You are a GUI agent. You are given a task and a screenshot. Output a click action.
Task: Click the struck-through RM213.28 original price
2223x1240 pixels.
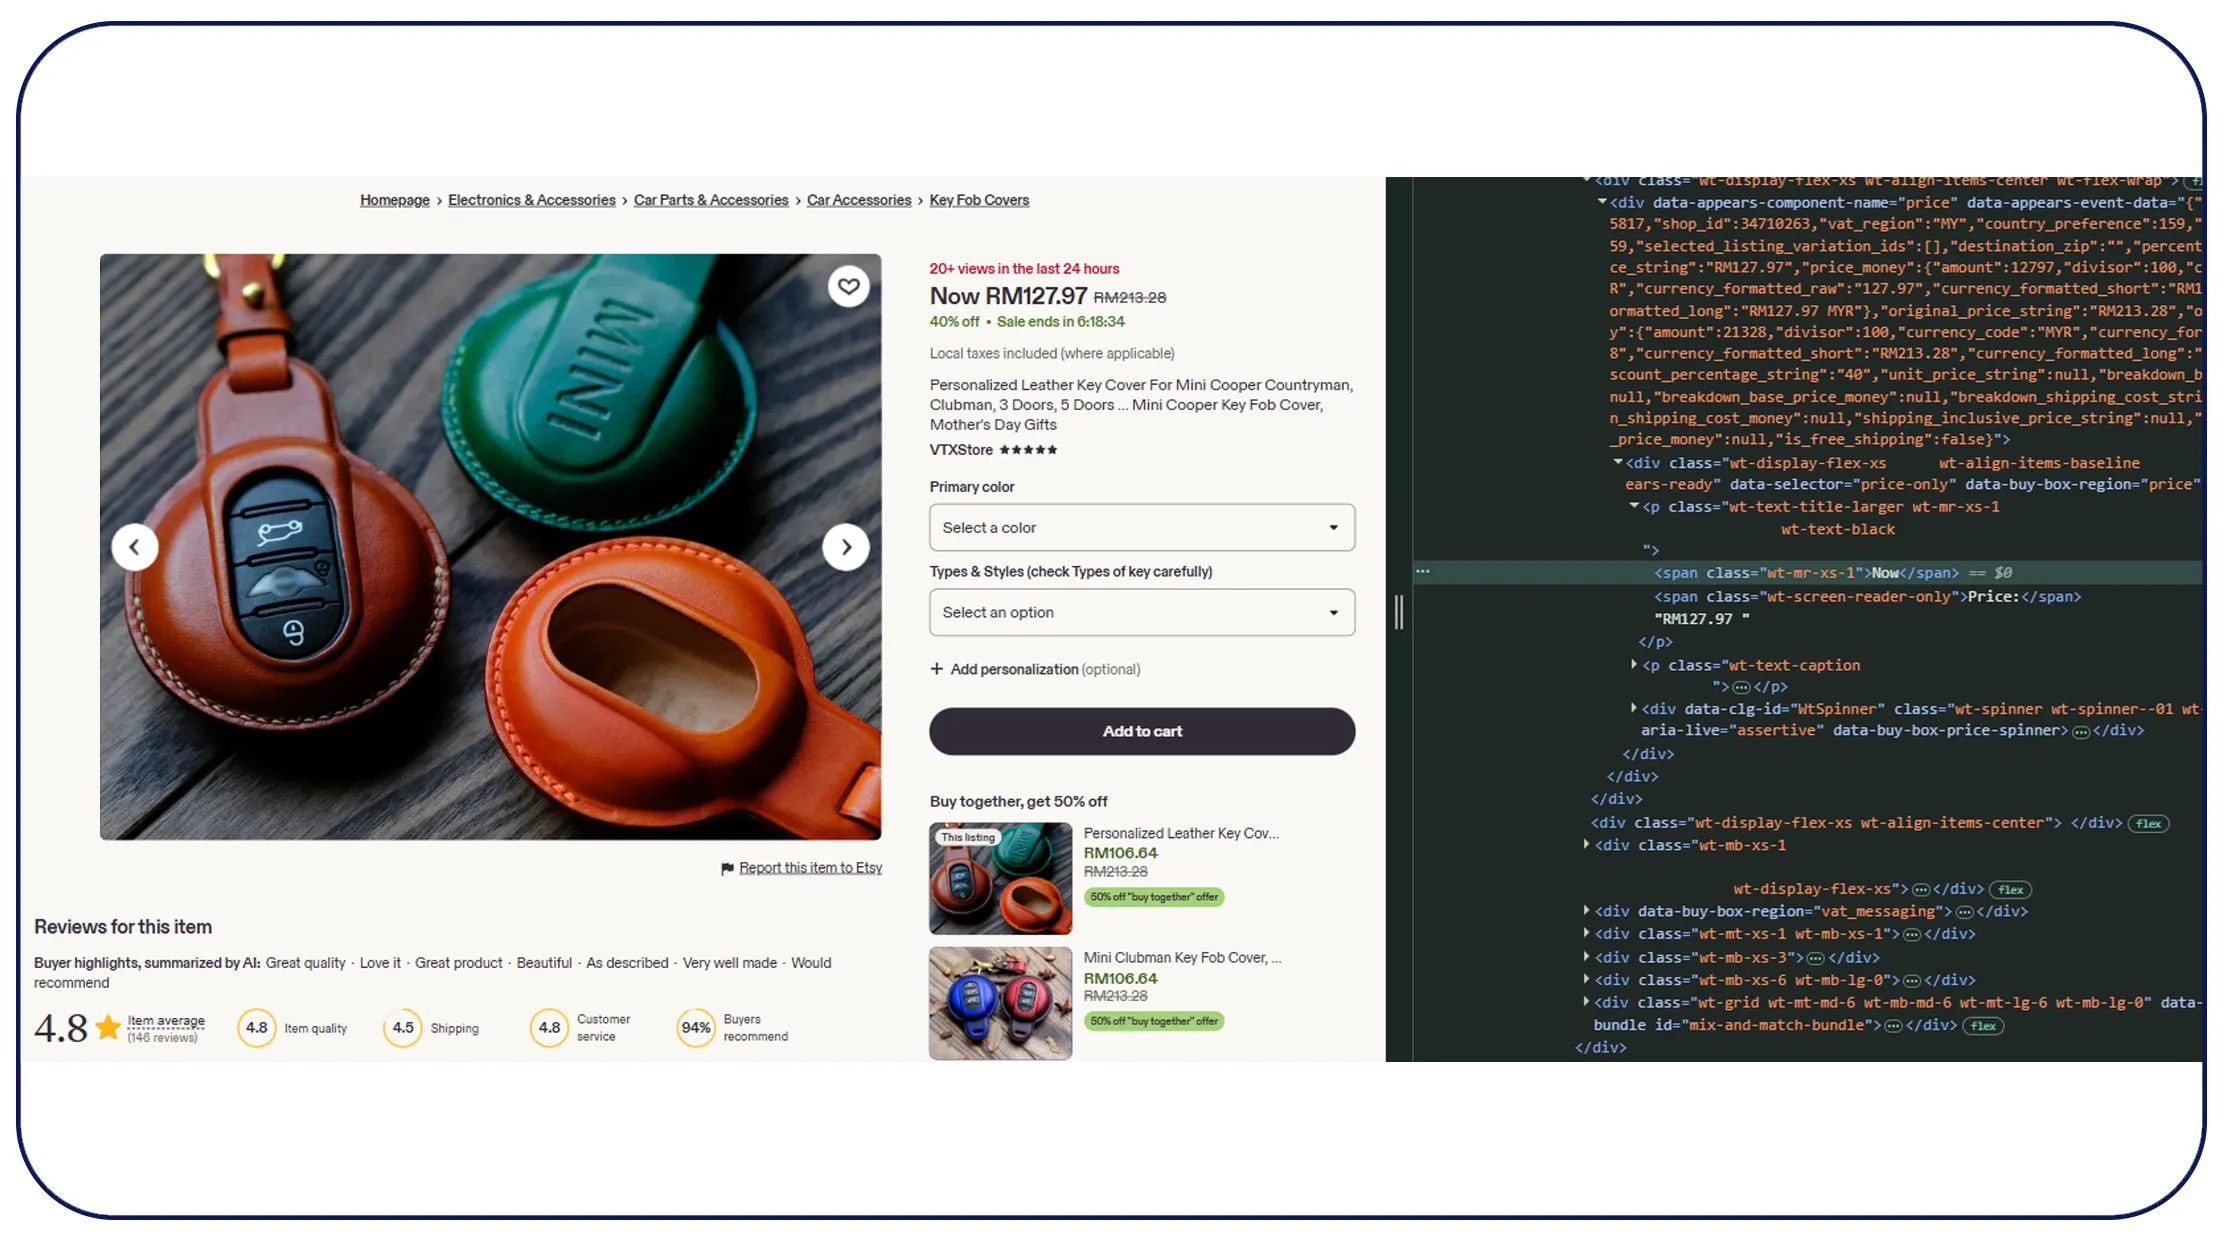coord(1130,298)
